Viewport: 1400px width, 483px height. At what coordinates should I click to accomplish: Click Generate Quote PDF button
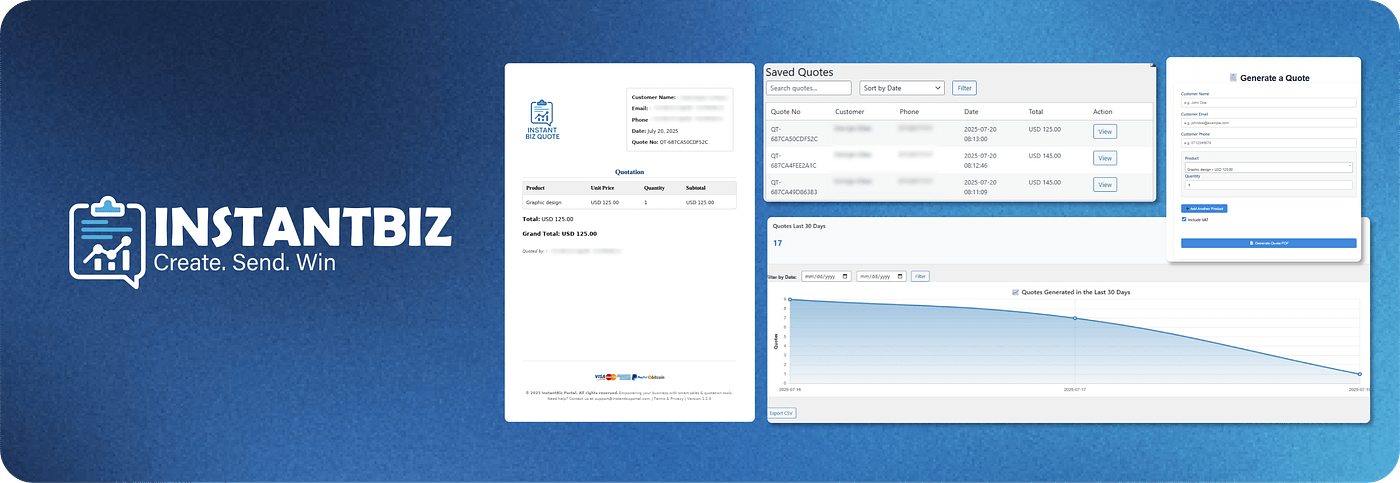1268,243
